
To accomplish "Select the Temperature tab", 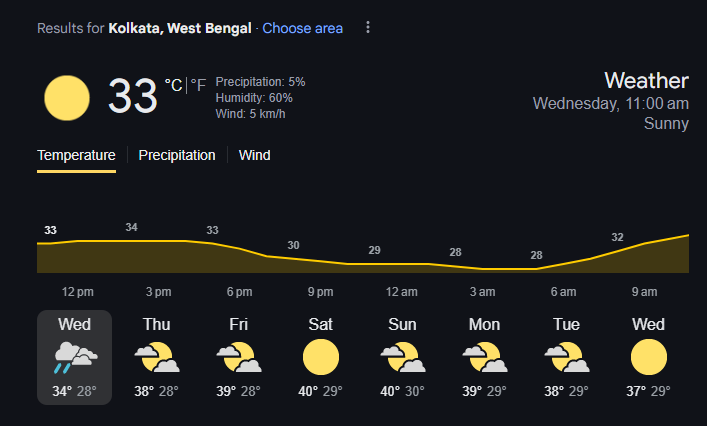I will 76,155.
